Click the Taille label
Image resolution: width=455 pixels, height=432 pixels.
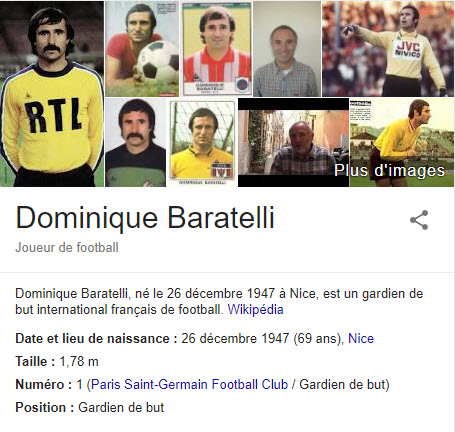coord(35,362)
